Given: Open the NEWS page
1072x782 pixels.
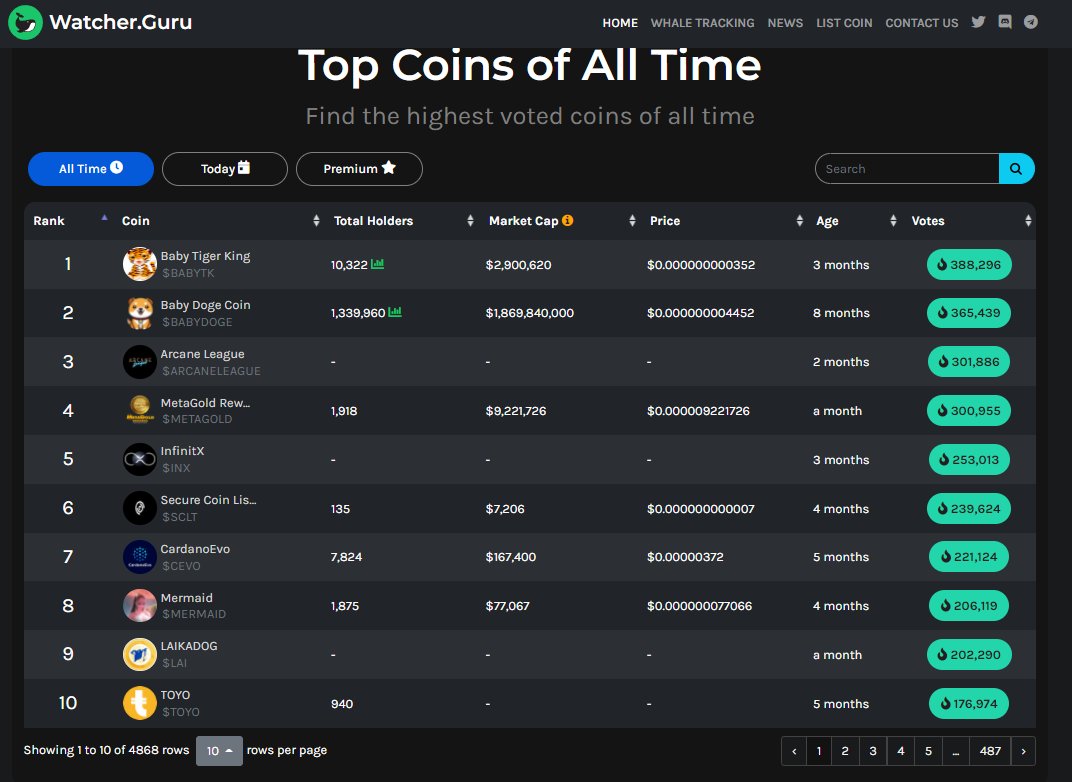Looking at the screenshot, I should coord(785,23).
